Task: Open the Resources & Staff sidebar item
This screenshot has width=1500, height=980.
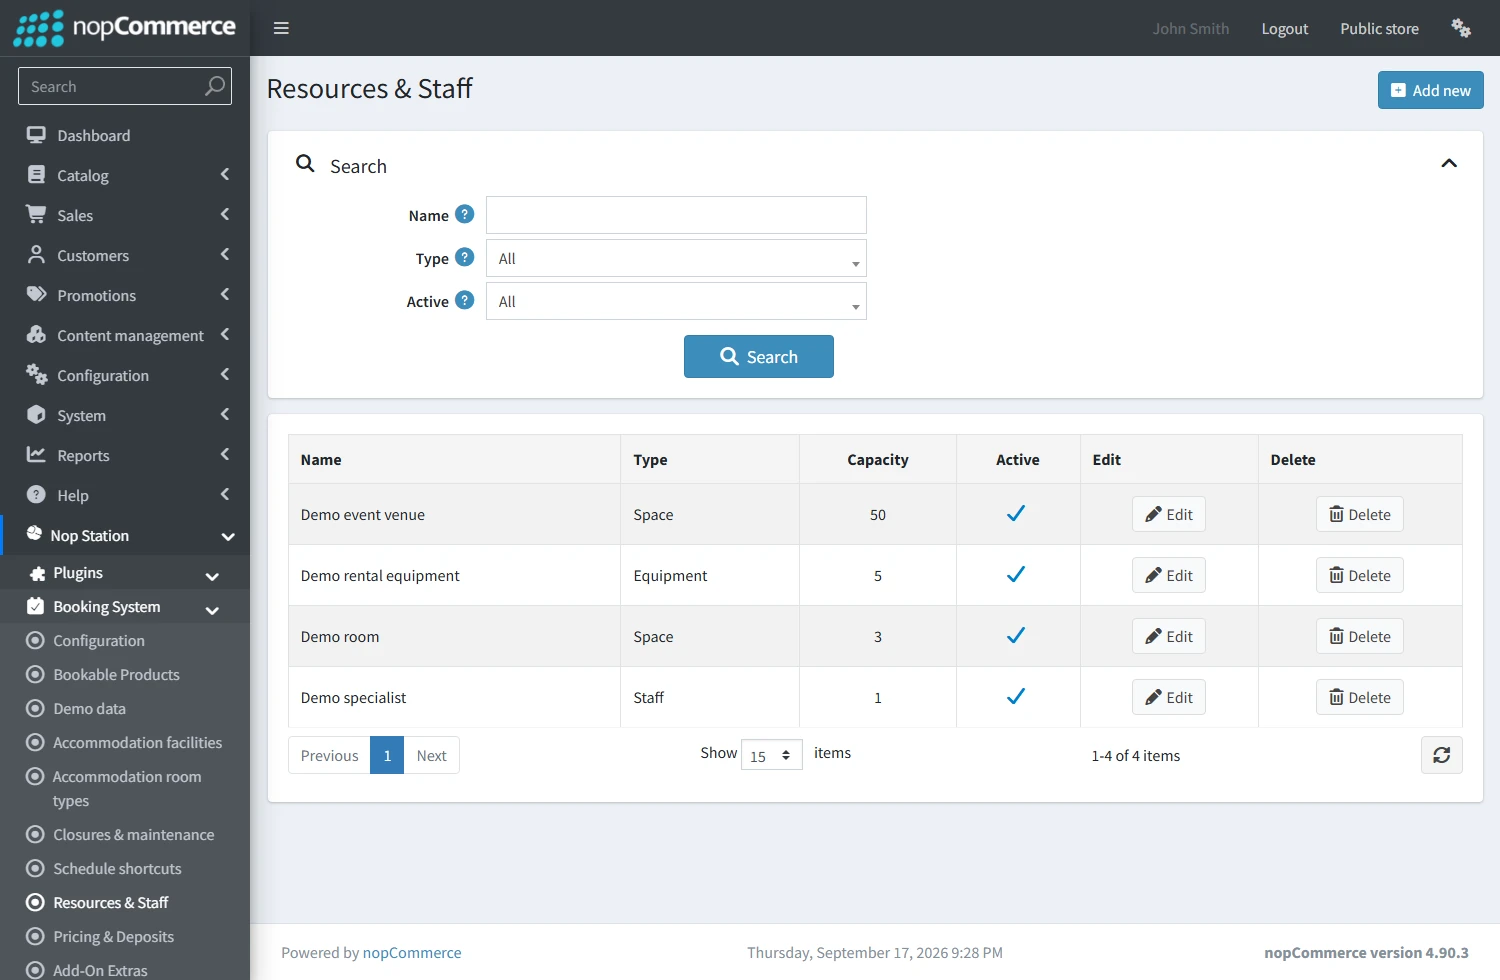Action: (110, 902)
